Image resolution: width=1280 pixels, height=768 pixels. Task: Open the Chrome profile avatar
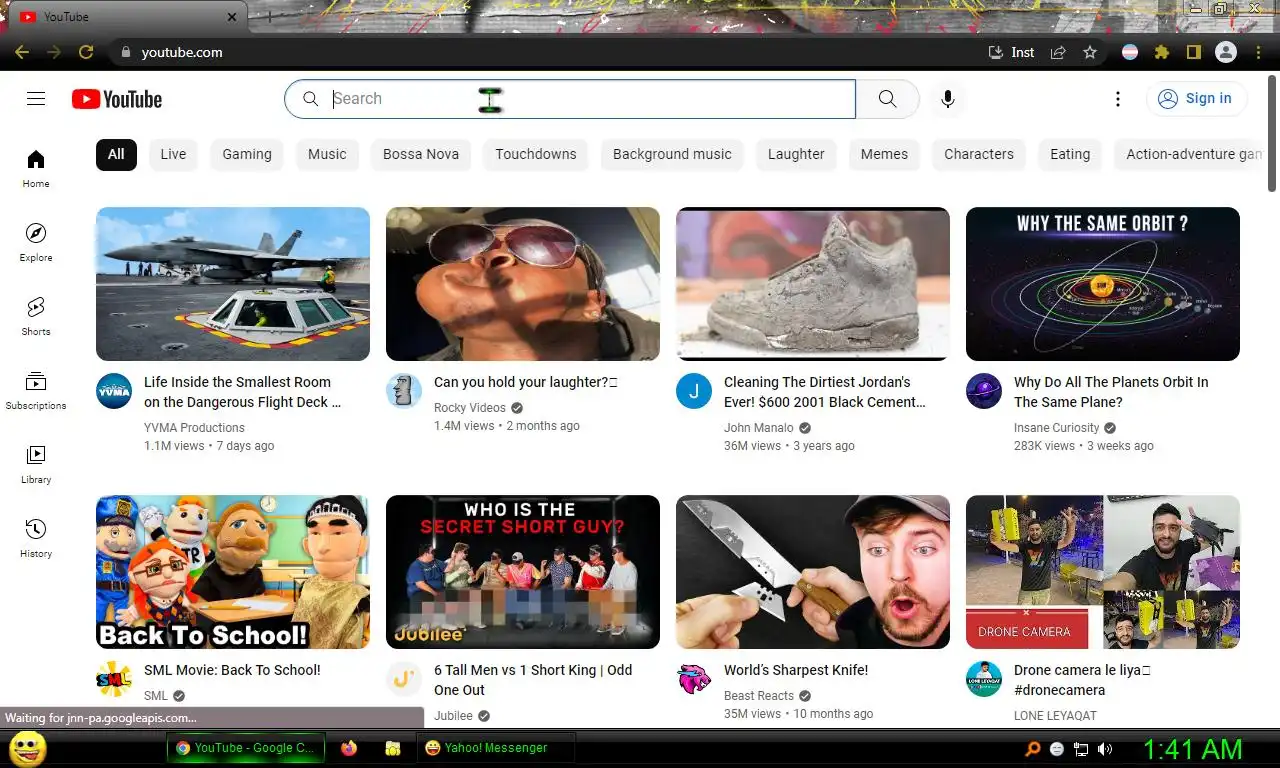[x=1226, y=52]
